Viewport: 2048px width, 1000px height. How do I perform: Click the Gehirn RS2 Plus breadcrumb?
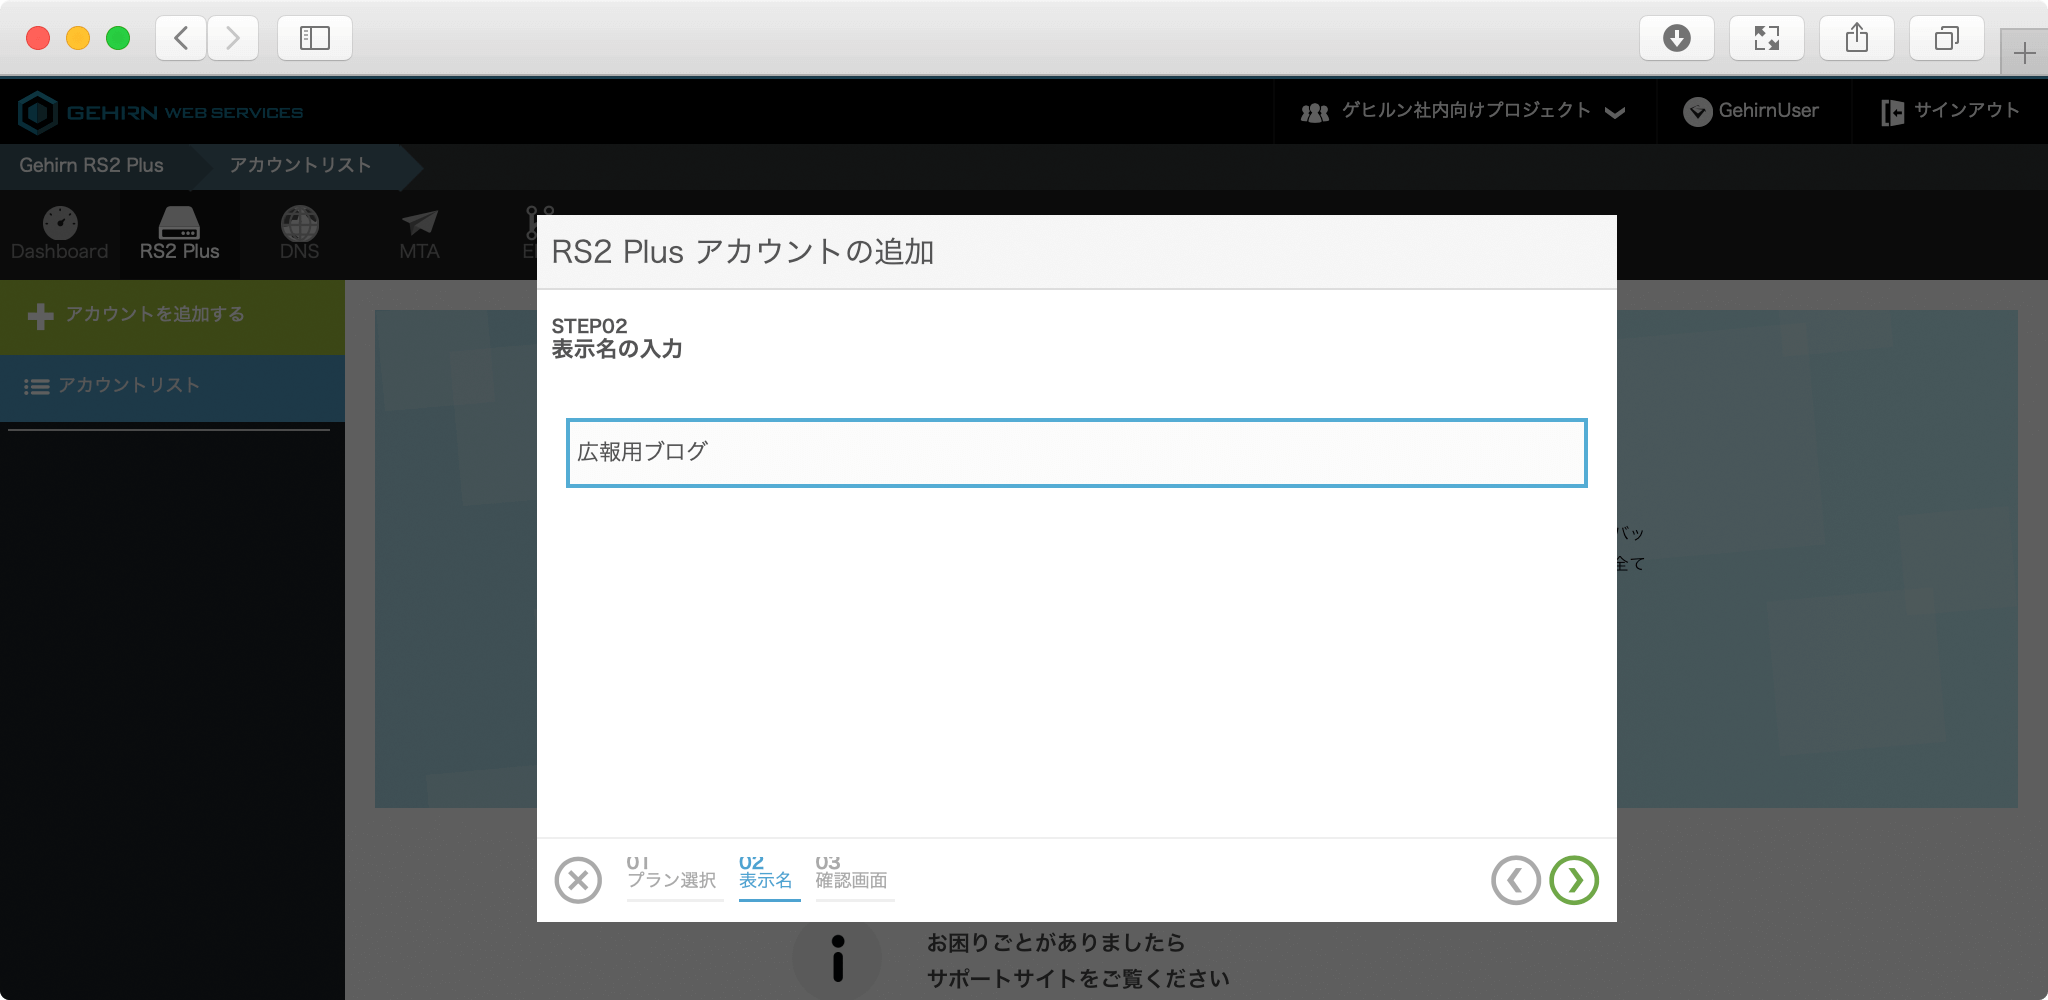click(91, 166)
